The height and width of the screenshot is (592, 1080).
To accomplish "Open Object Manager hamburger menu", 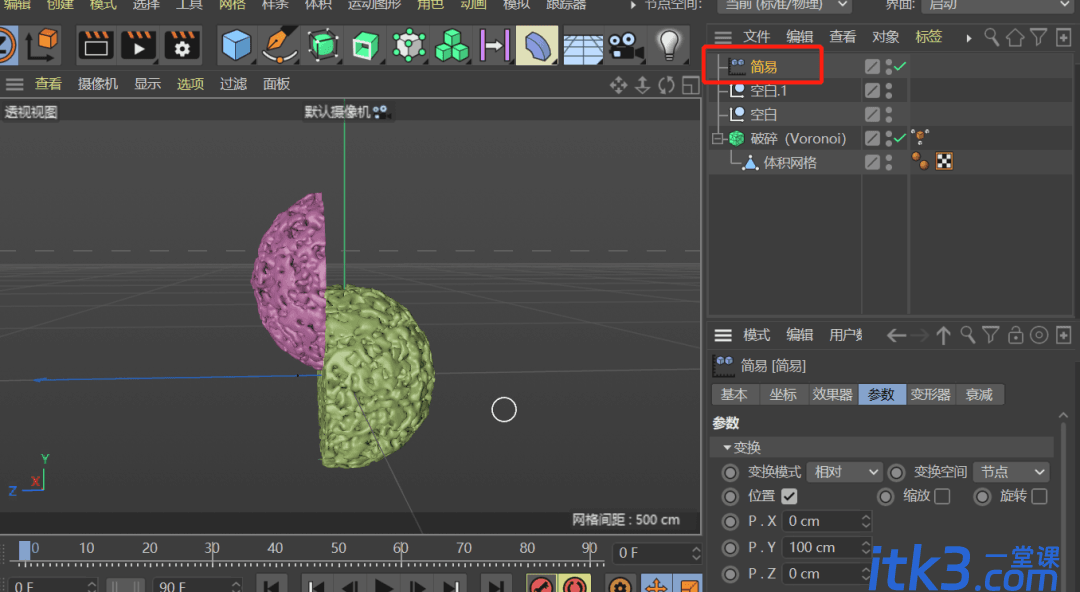I will point(723,37).
